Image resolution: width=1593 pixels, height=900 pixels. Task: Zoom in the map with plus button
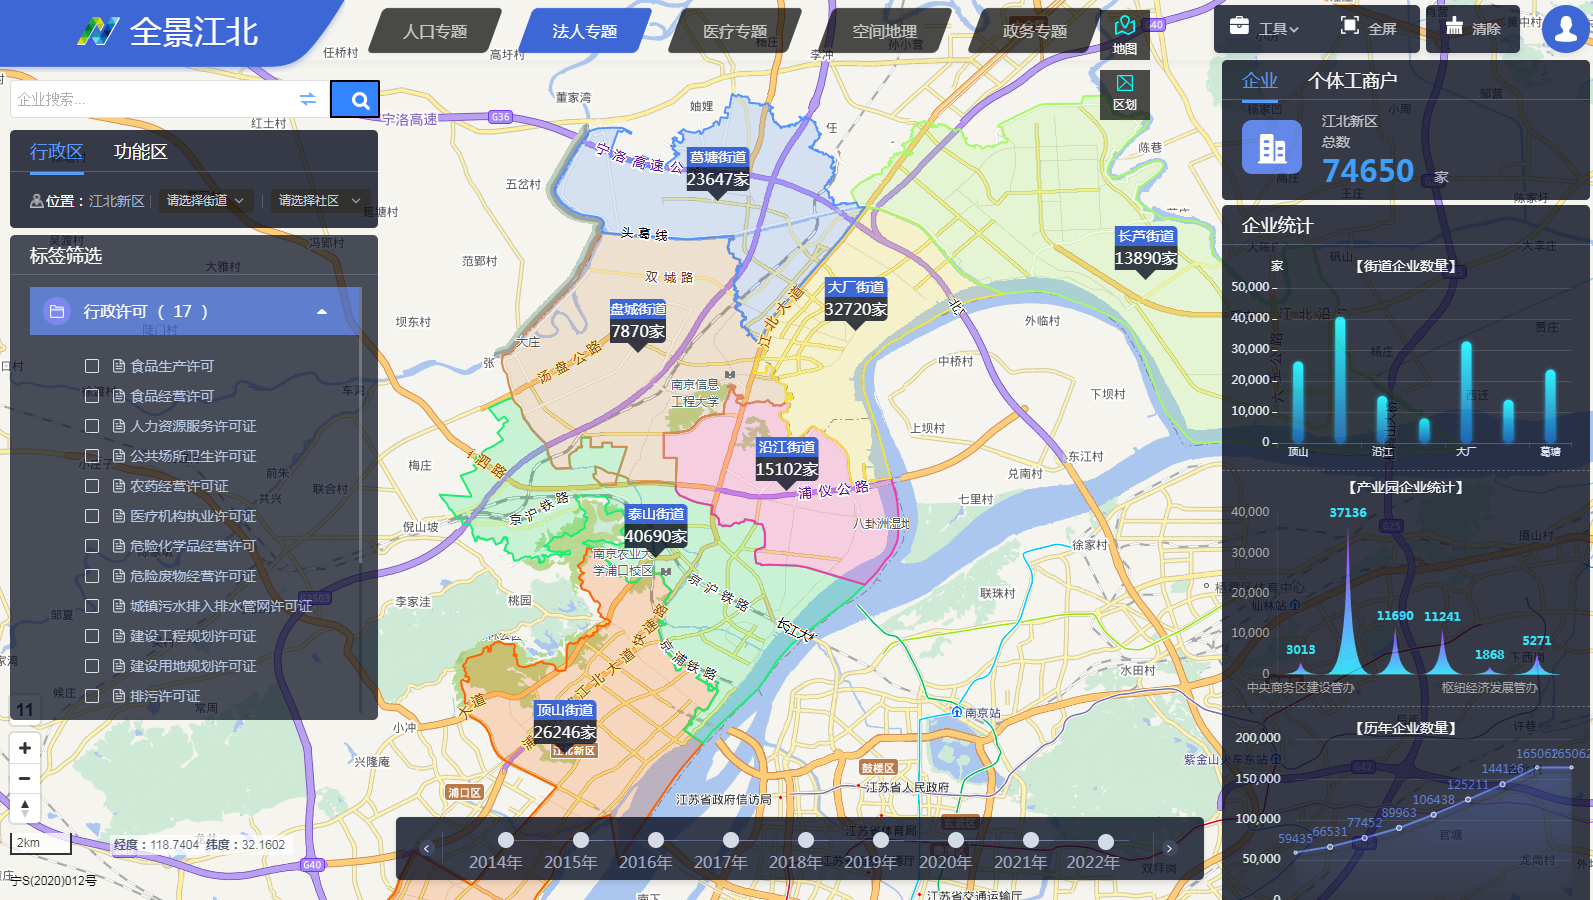[x=25, y=748]
